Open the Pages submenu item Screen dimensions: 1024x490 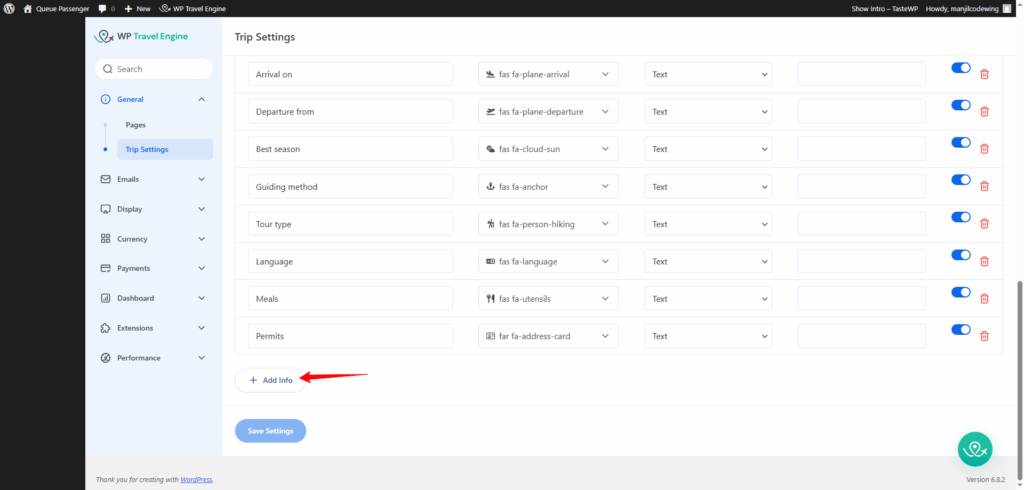coord(136,125)
